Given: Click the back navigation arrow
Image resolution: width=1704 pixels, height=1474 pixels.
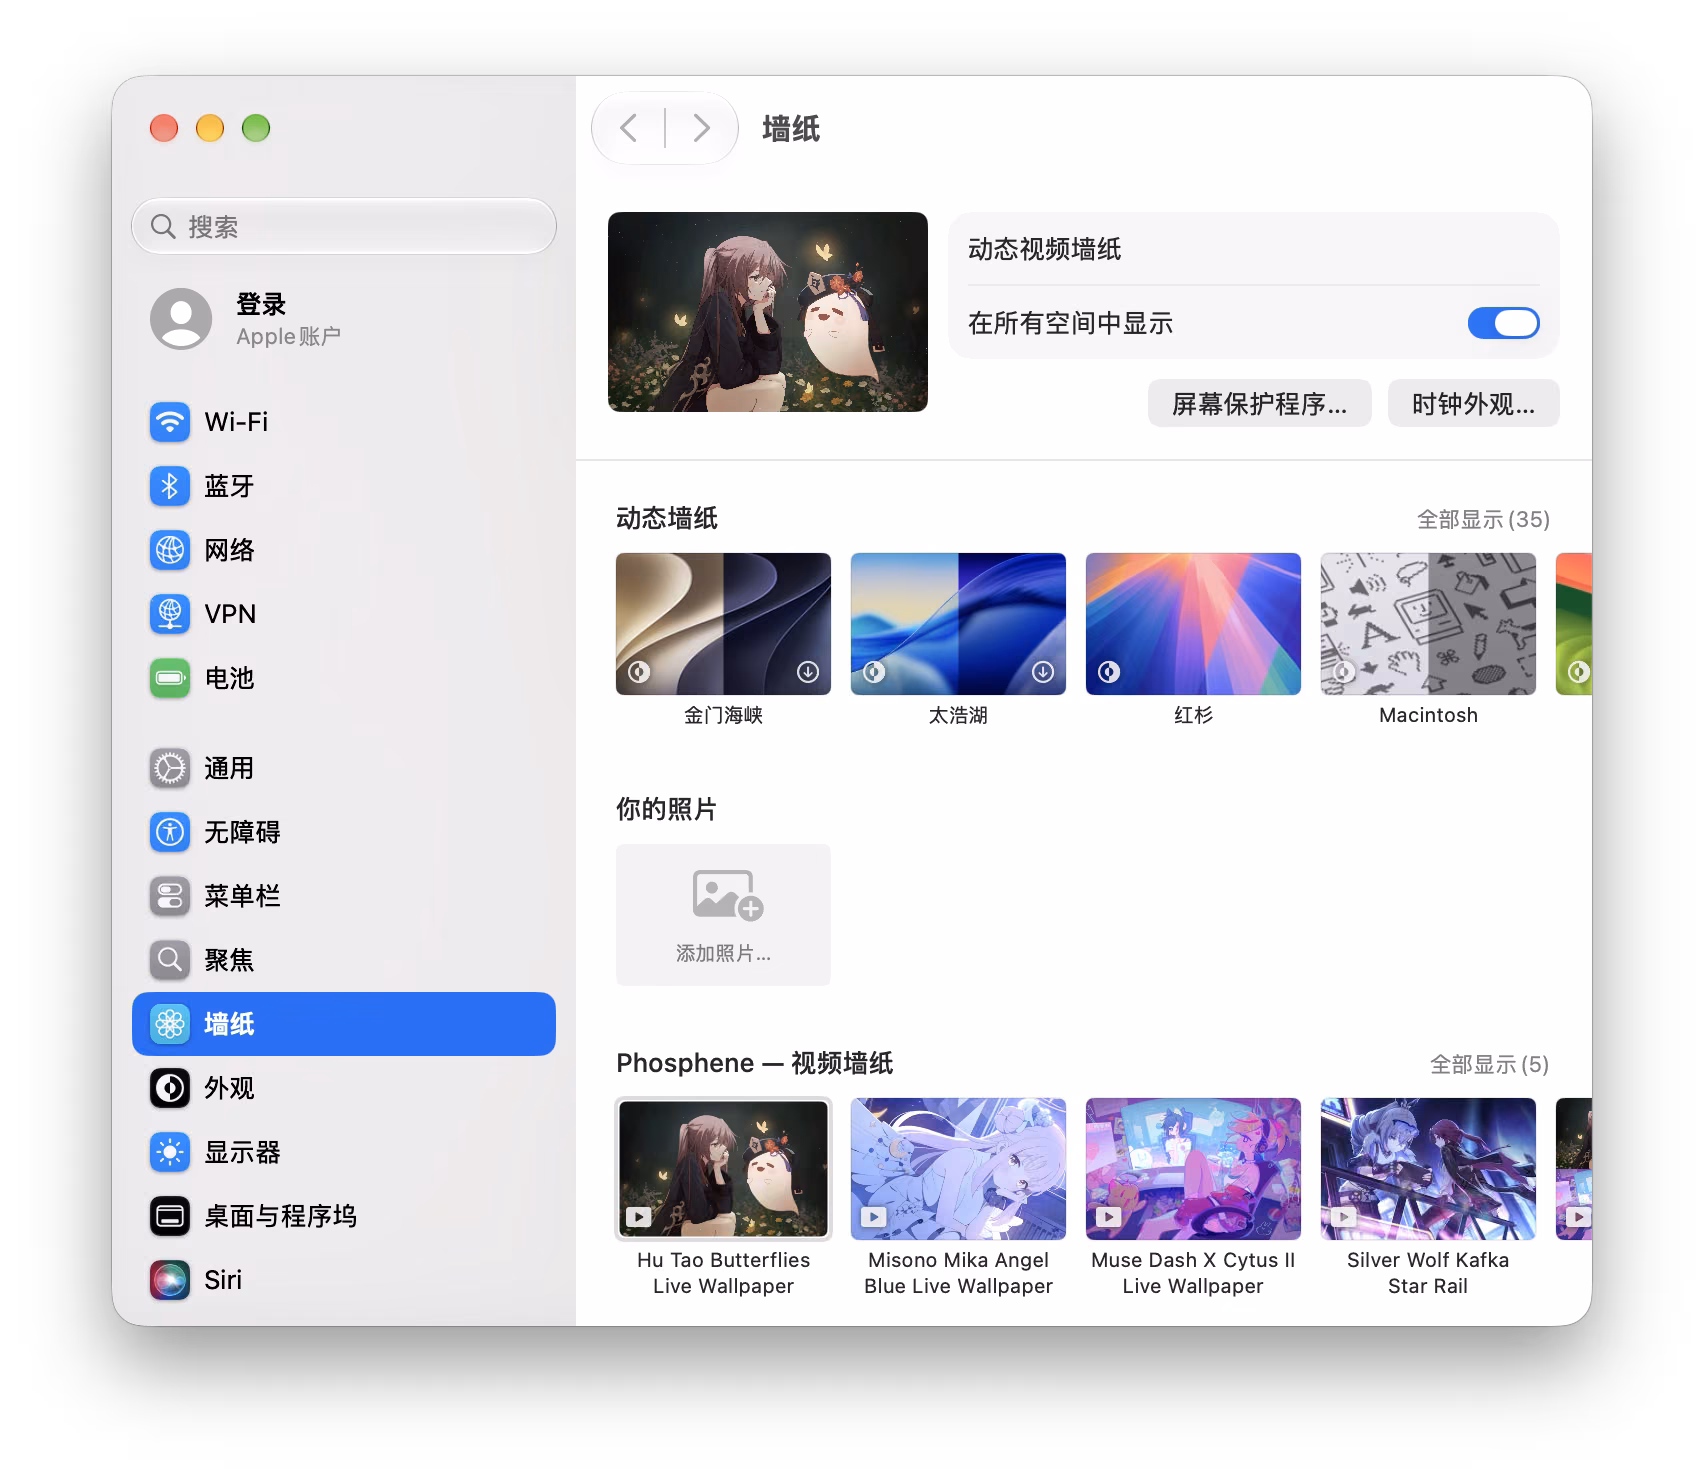Looking at the screenshot, I should coord(629,128).
